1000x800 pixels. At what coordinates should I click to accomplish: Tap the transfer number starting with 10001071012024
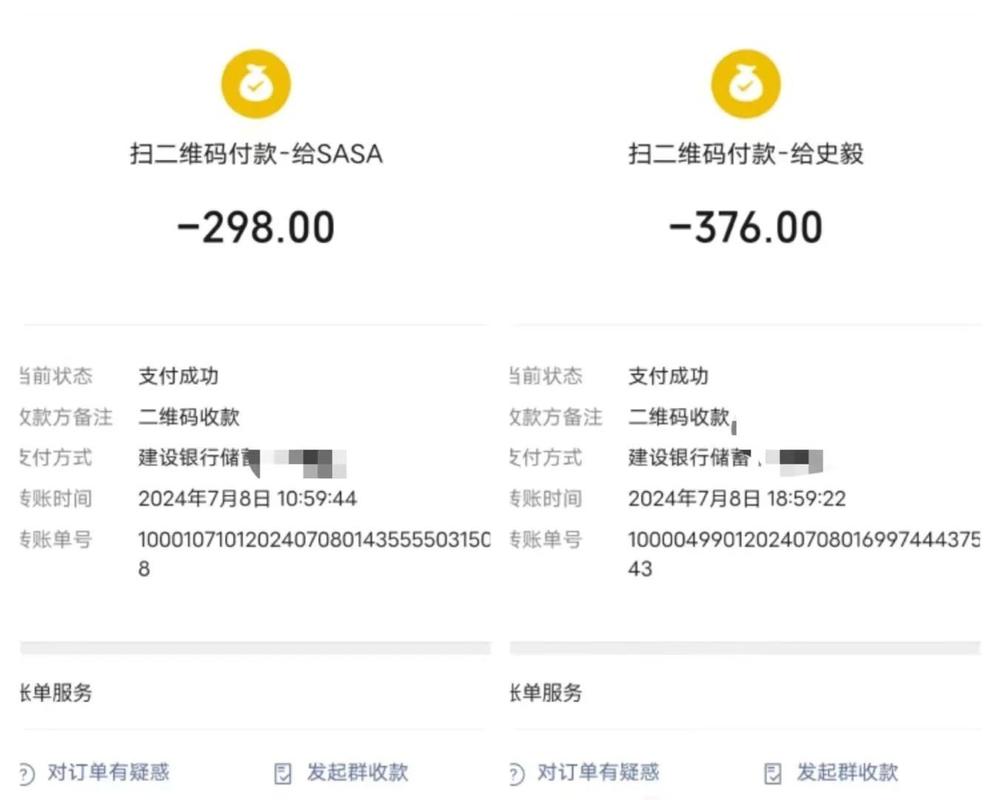314,540
